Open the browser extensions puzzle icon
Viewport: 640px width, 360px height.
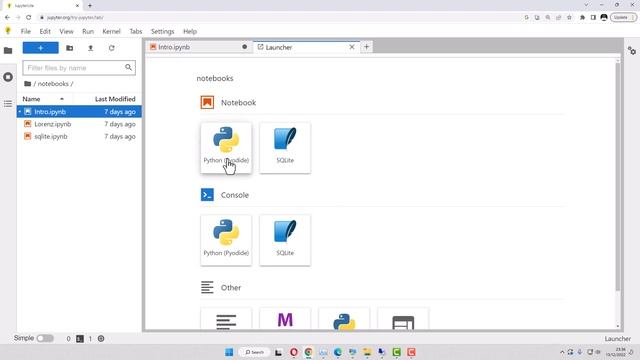[582, 18]
